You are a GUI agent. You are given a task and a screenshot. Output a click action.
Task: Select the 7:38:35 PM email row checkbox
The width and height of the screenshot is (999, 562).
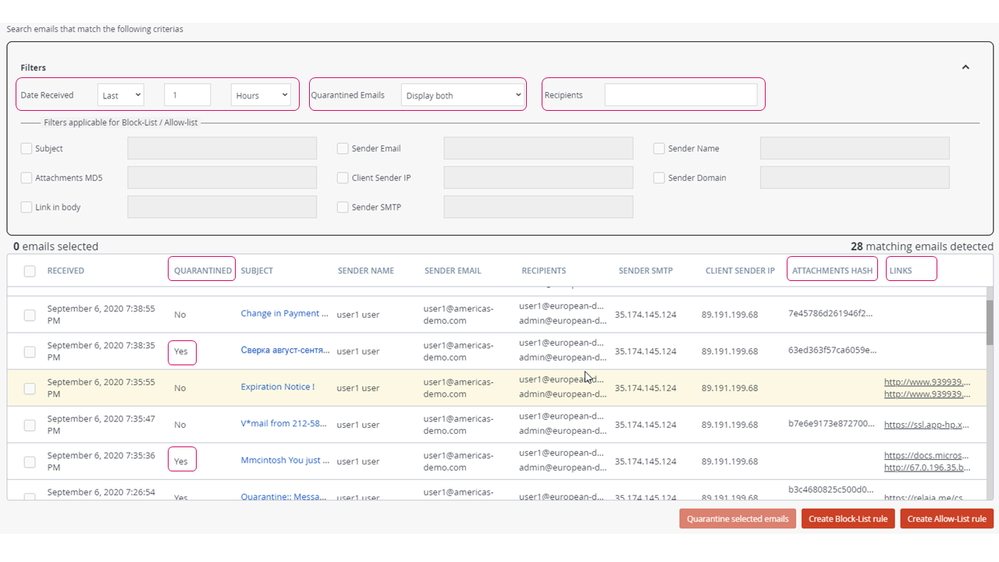coord(29,352)
